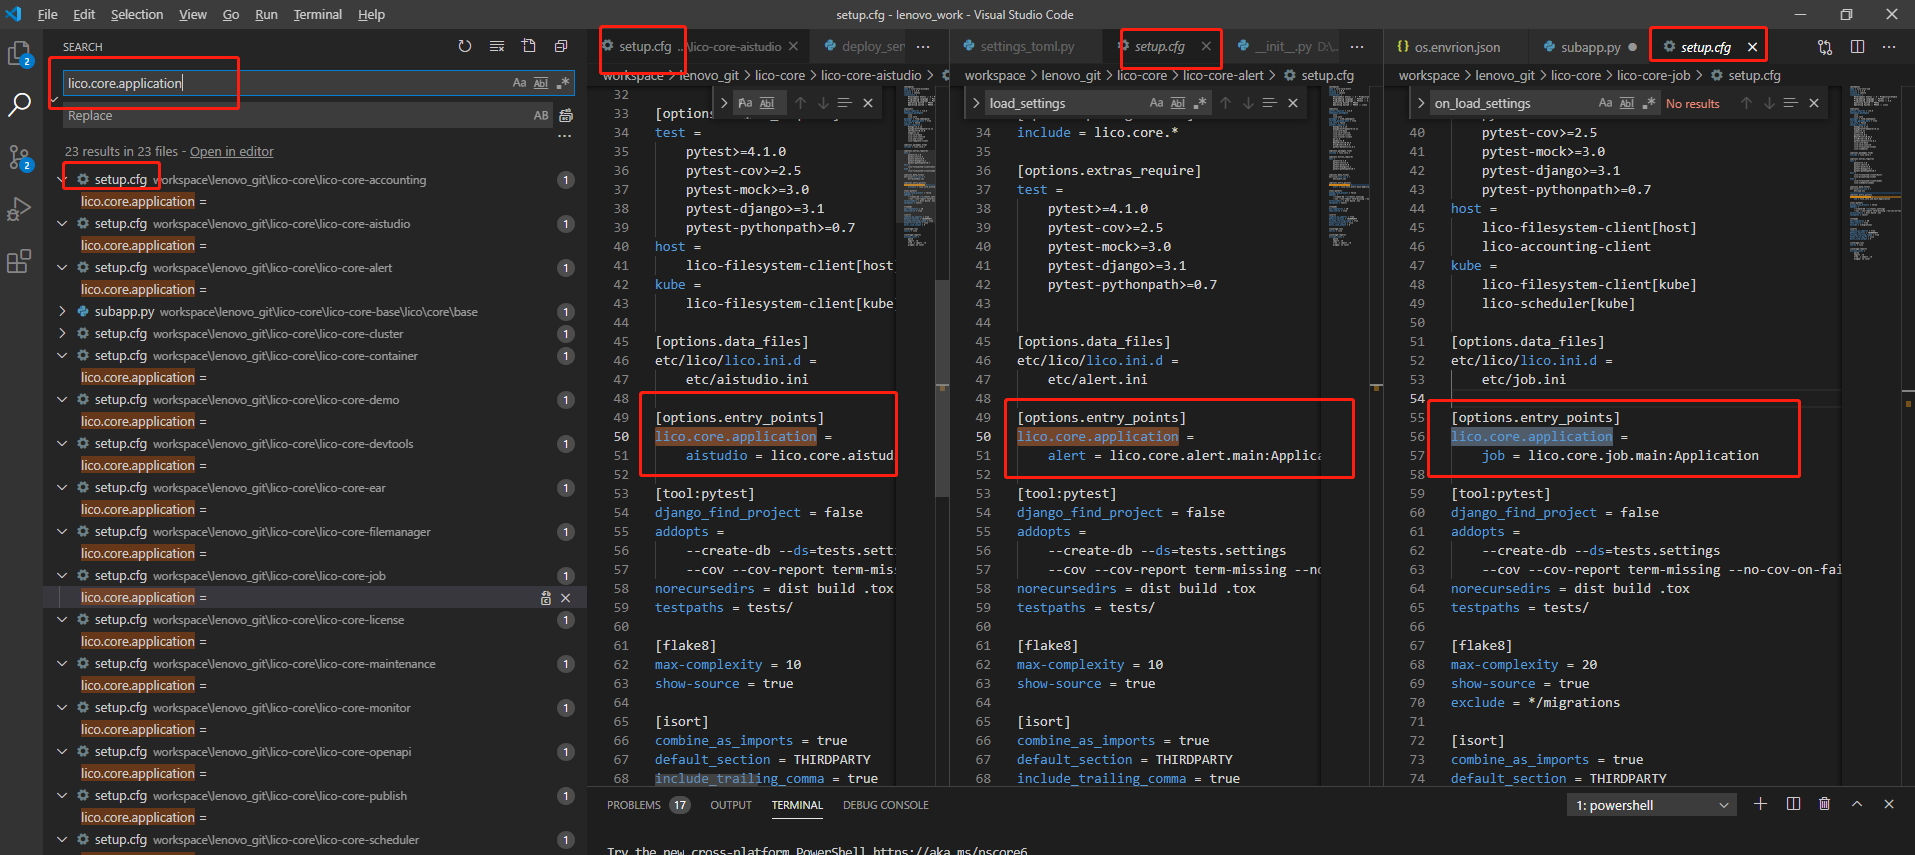Switch to the settings_toml.py tab

pos(1027,47)
